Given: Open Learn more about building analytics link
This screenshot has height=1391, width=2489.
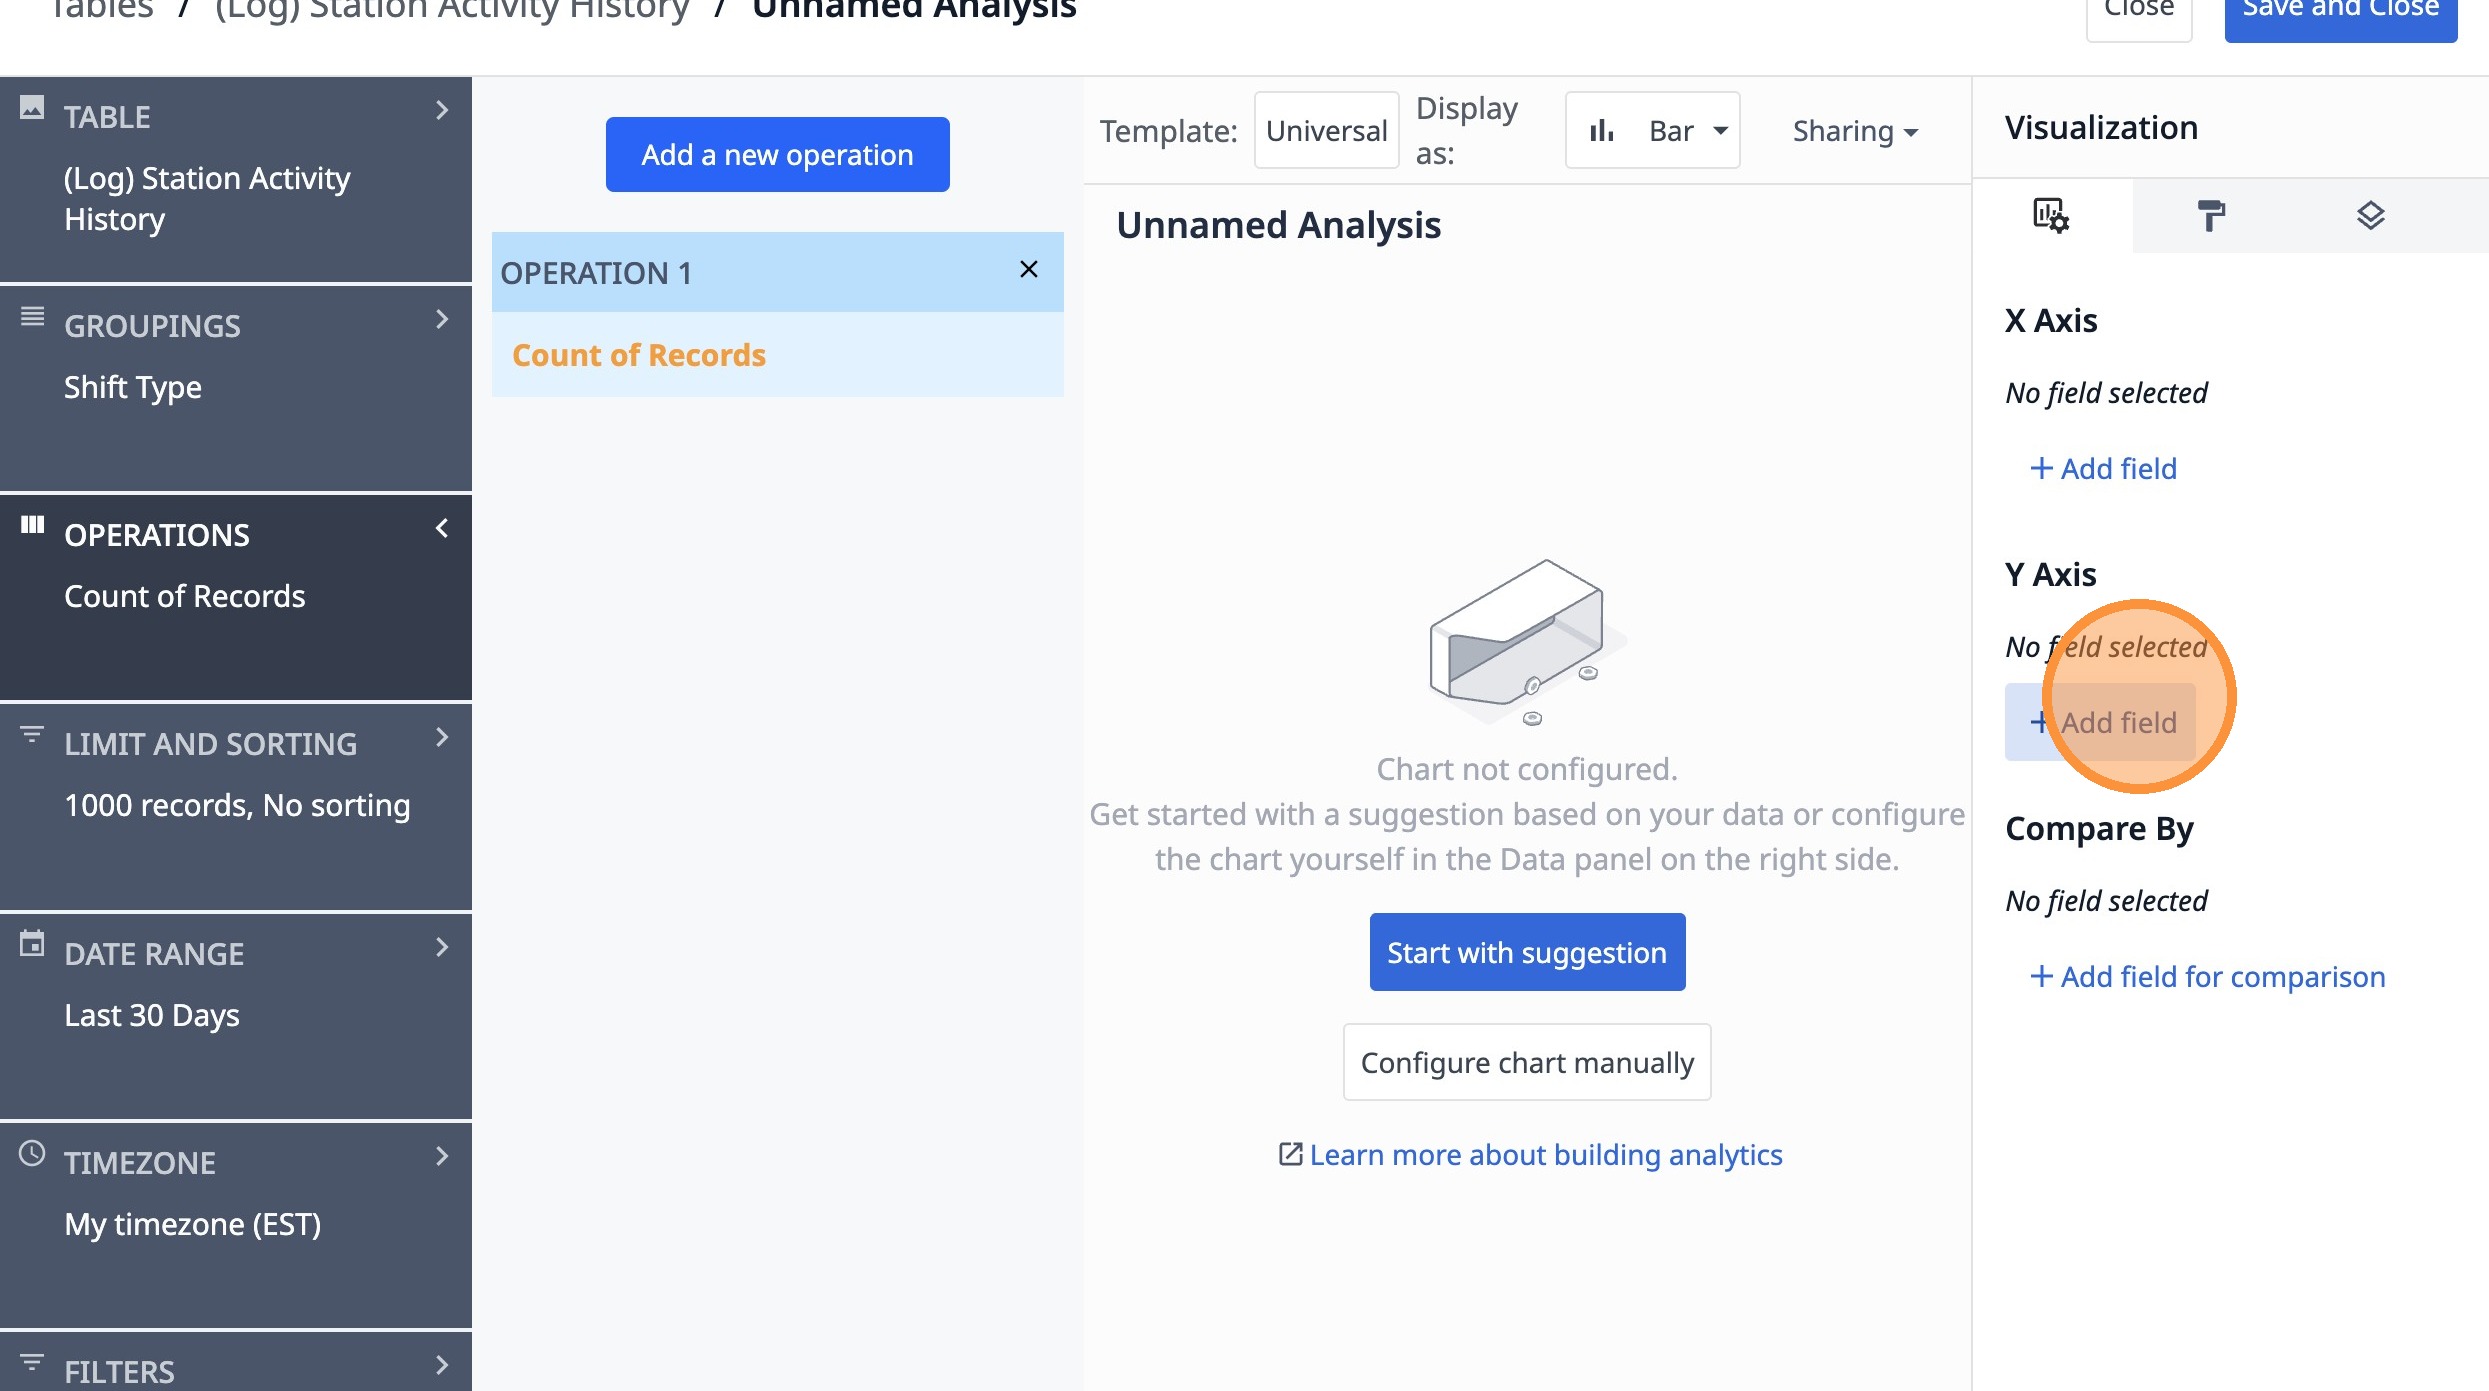Looking at the screenshot, I should [1545, 1155].
